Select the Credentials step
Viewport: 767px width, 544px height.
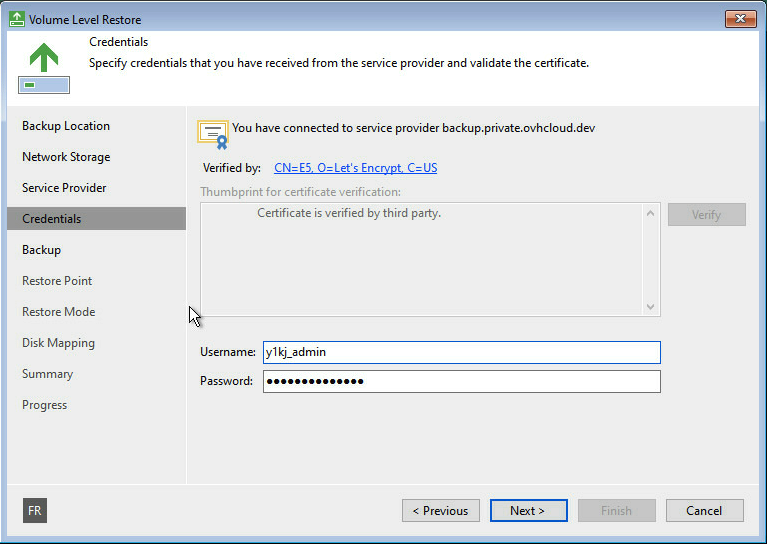97,219
